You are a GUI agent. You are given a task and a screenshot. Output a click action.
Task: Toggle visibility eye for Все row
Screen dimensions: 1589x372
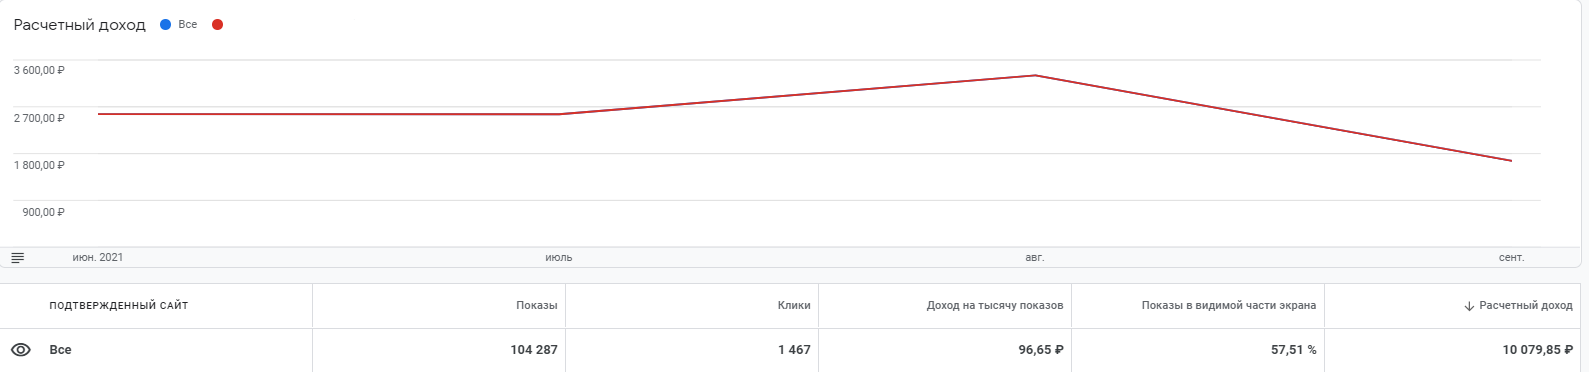[x=20, y=350]
